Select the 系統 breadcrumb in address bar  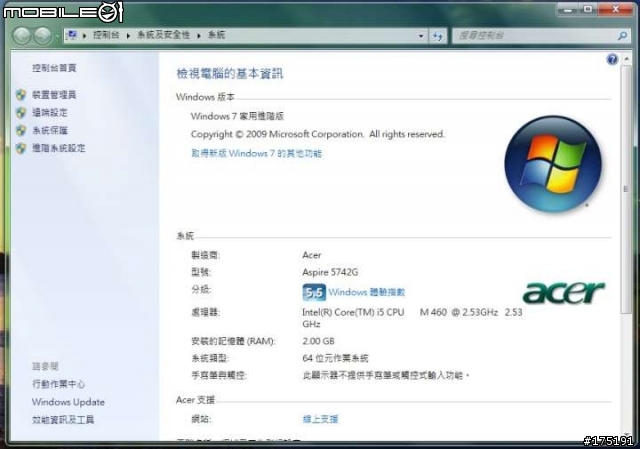pyautogui.click(x=216, y=35)
